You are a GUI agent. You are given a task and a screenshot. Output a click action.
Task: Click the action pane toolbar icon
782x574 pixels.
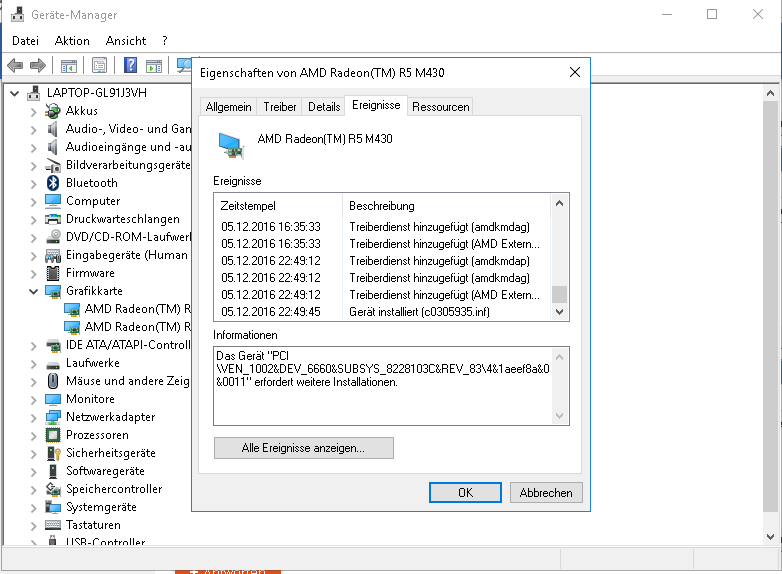[x=154, y=65]
